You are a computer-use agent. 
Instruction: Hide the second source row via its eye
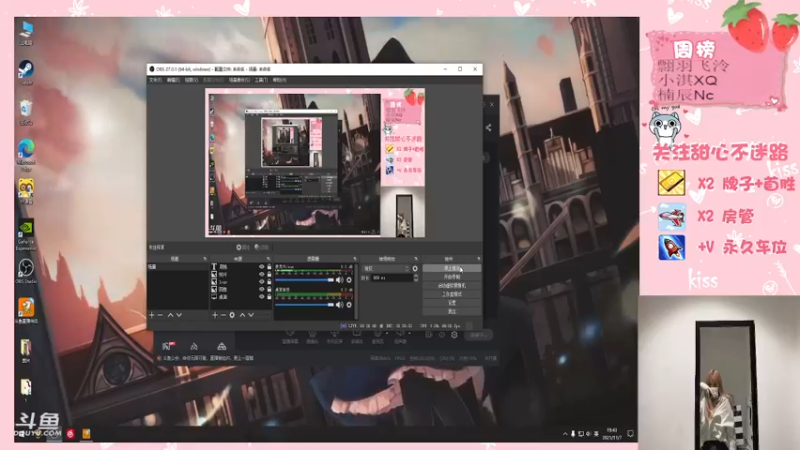[x=262, y=274]
